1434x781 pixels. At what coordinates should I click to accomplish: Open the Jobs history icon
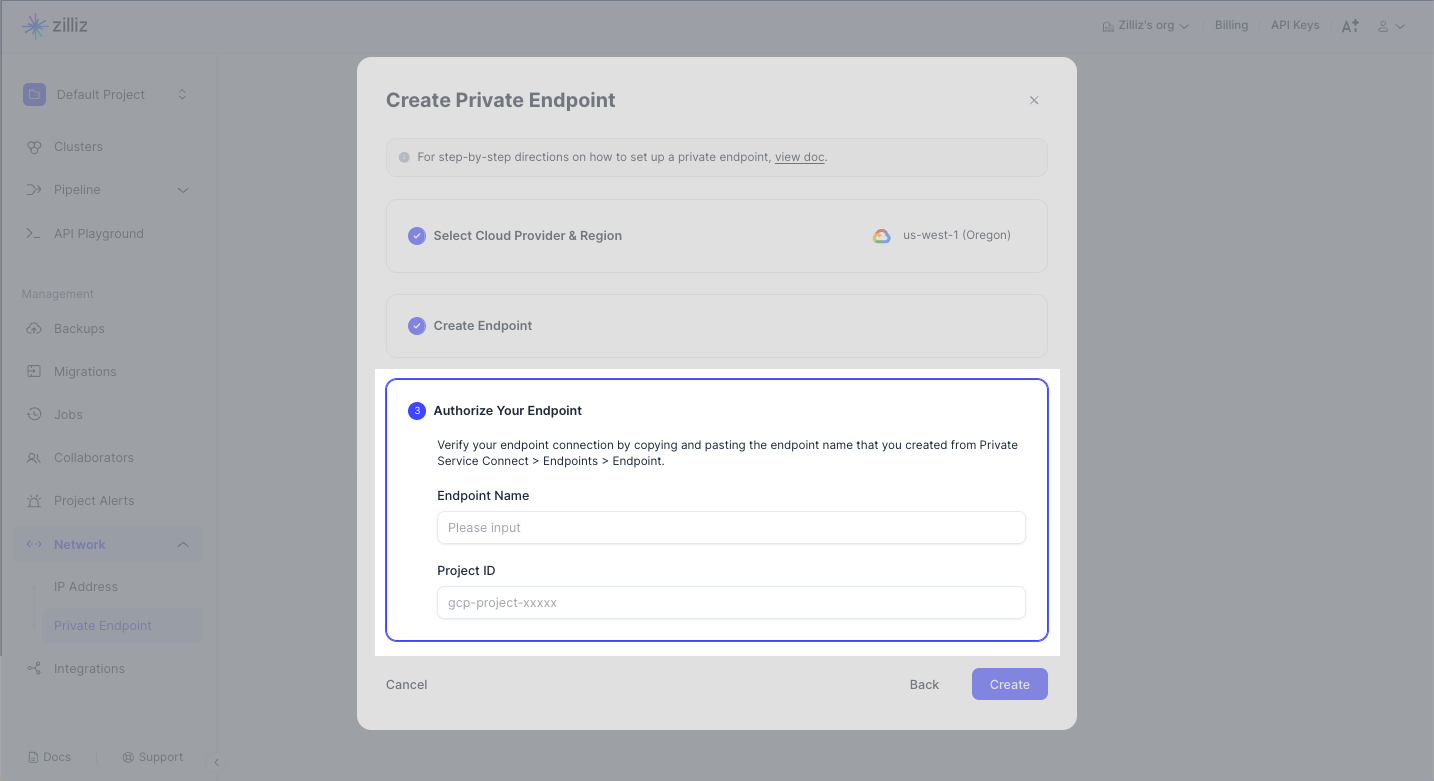click(34, 415)
